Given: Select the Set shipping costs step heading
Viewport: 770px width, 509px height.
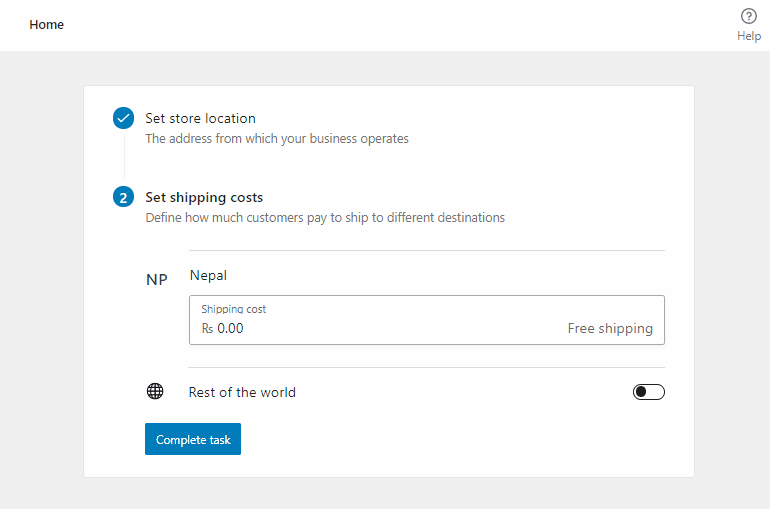Looking at the screenshot, I should tap(204, 197).
